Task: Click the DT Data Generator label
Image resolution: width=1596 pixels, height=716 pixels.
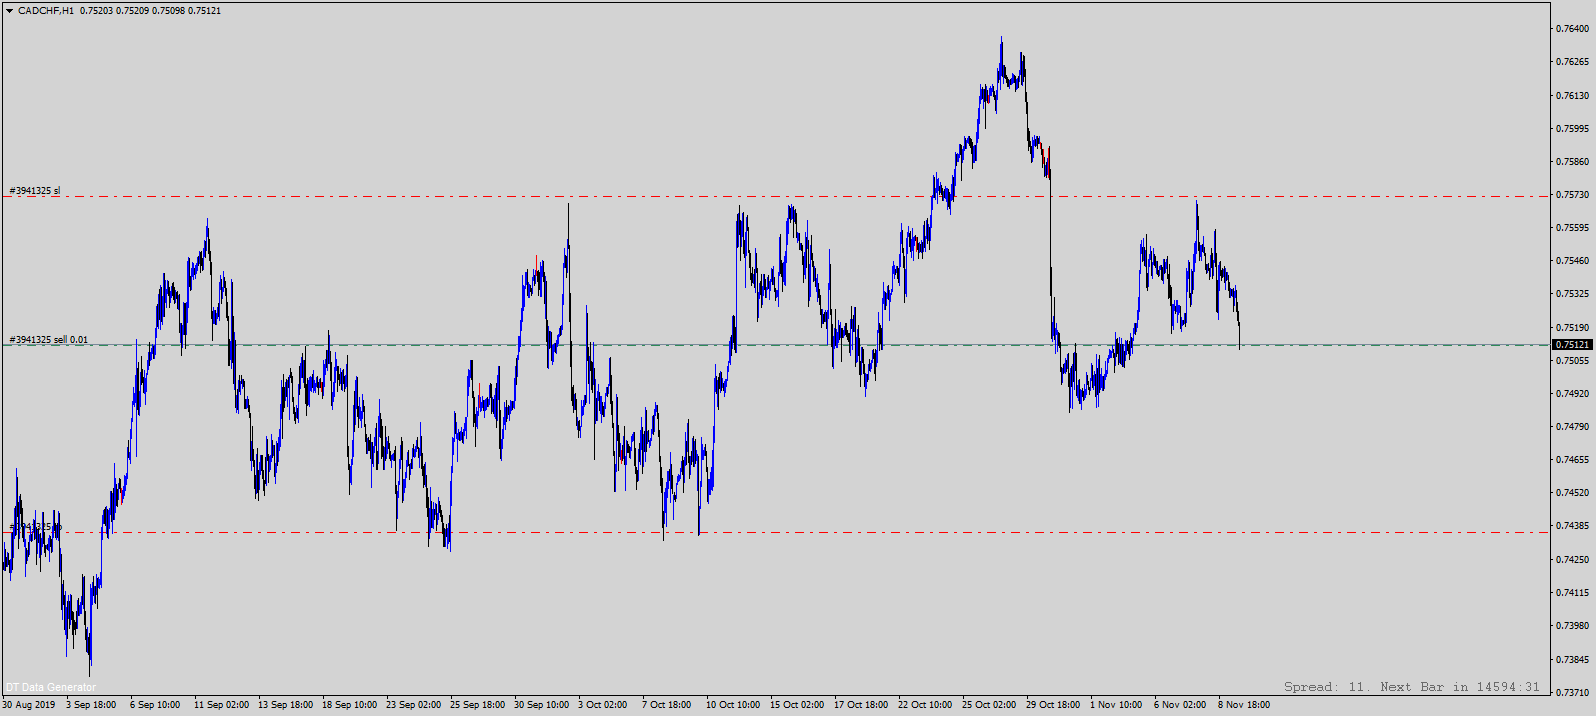Action: [51, 687]
